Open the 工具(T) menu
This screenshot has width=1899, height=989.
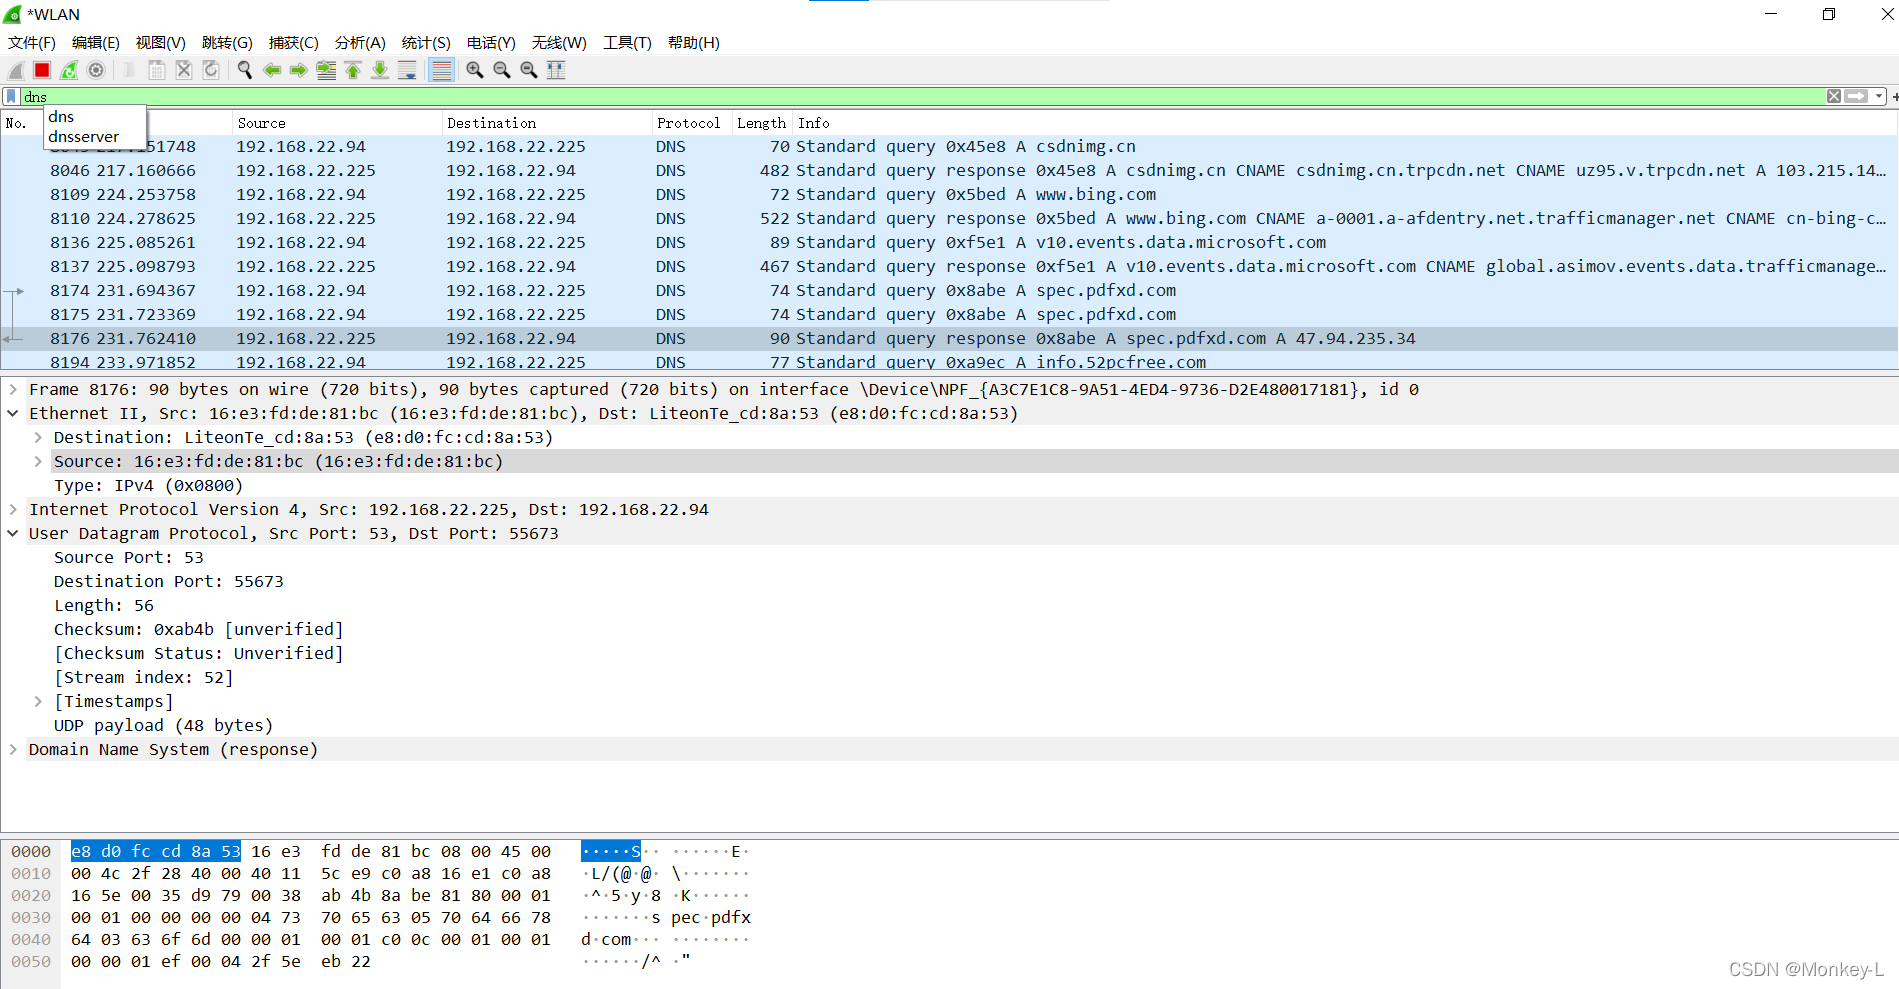627,43
